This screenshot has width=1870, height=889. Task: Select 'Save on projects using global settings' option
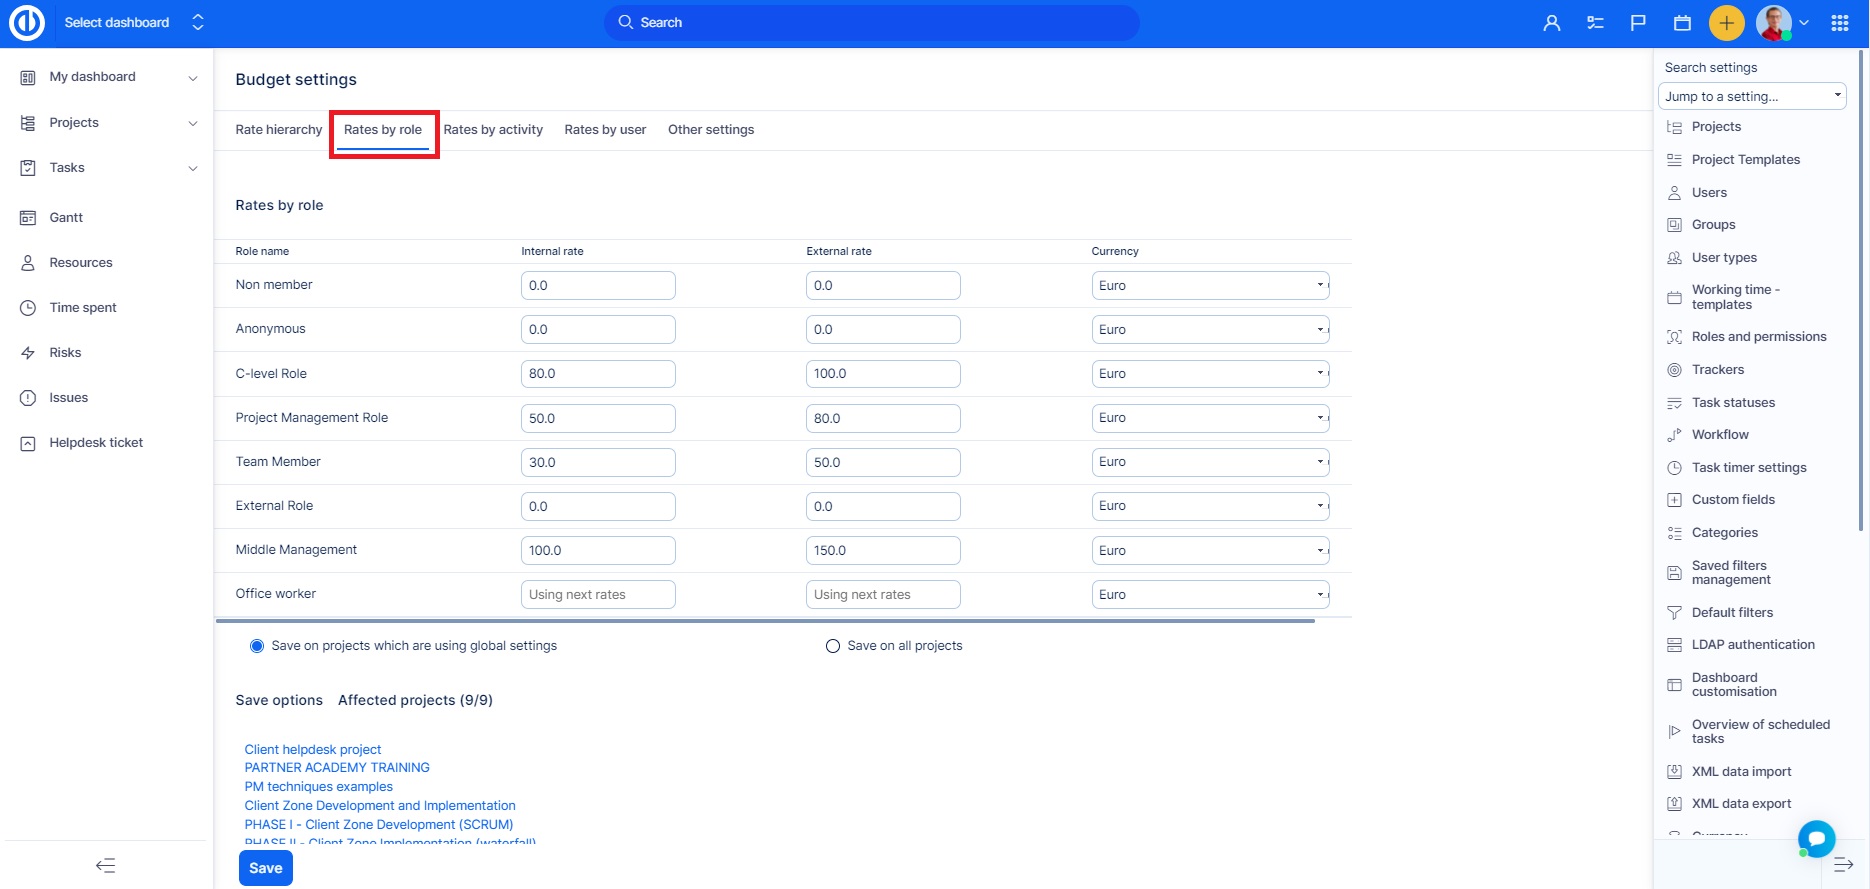click(x=257, y=646)
